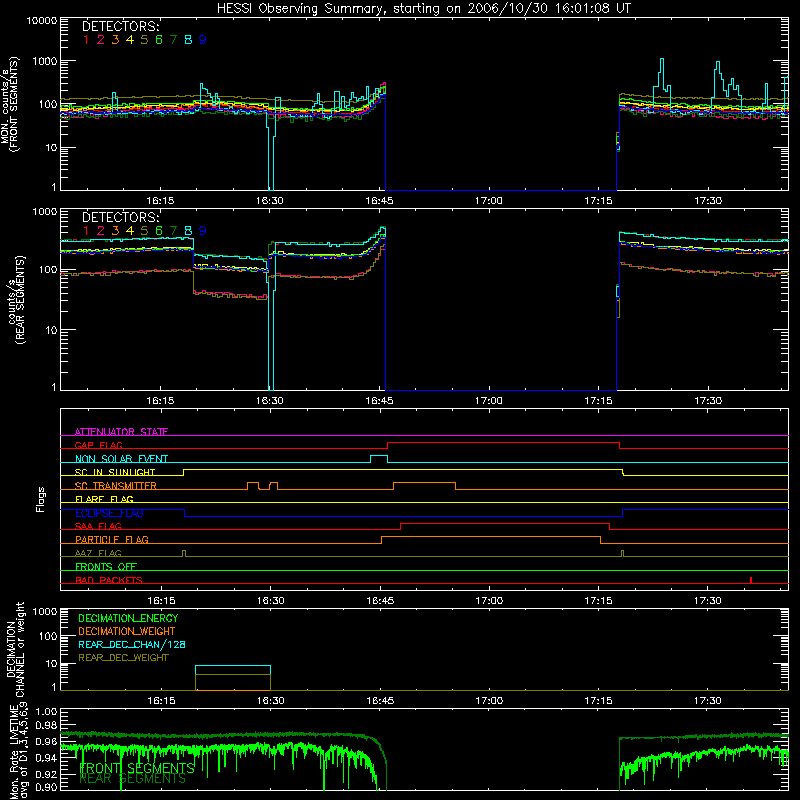Click the SC_IN_SUNLIGHT flag label
Viewport: 800px width, 800px height.
pyautogui.click(x=115, y=472)
